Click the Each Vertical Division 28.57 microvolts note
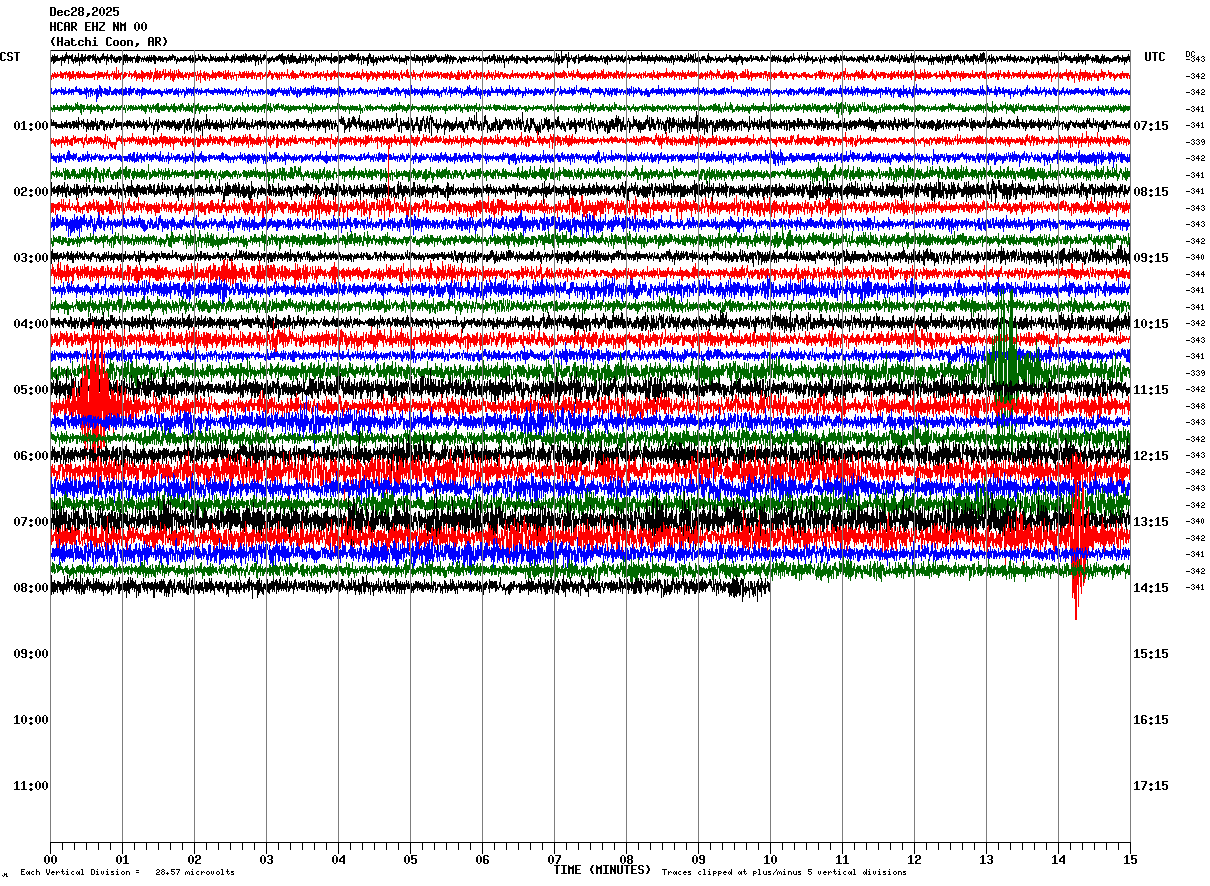 click(127, 873)
